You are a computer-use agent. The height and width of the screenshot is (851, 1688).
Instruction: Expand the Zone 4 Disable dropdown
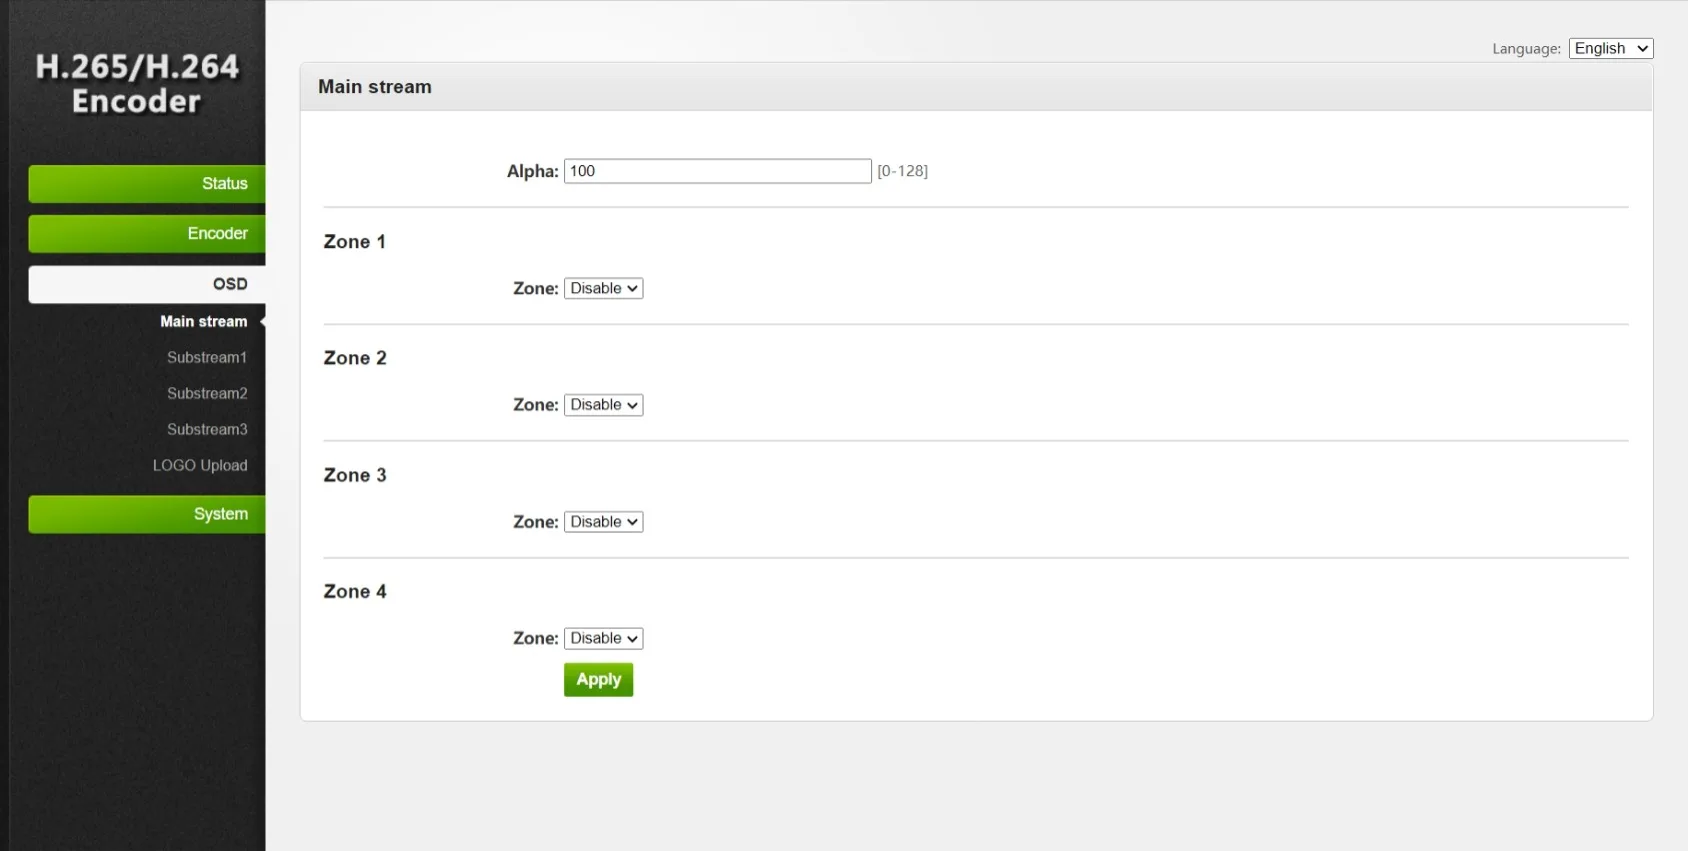coord(603,639)
